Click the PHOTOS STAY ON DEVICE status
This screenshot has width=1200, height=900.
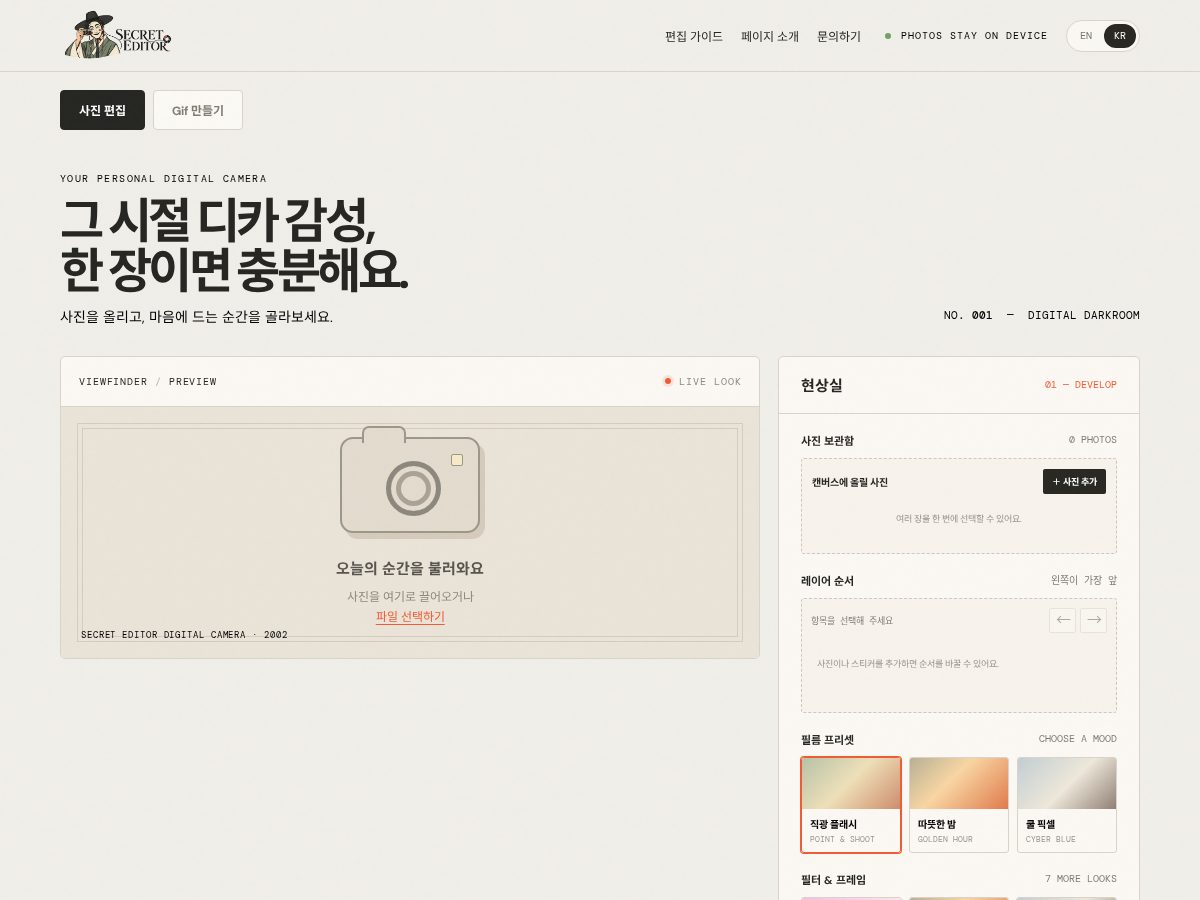(966, 36)
